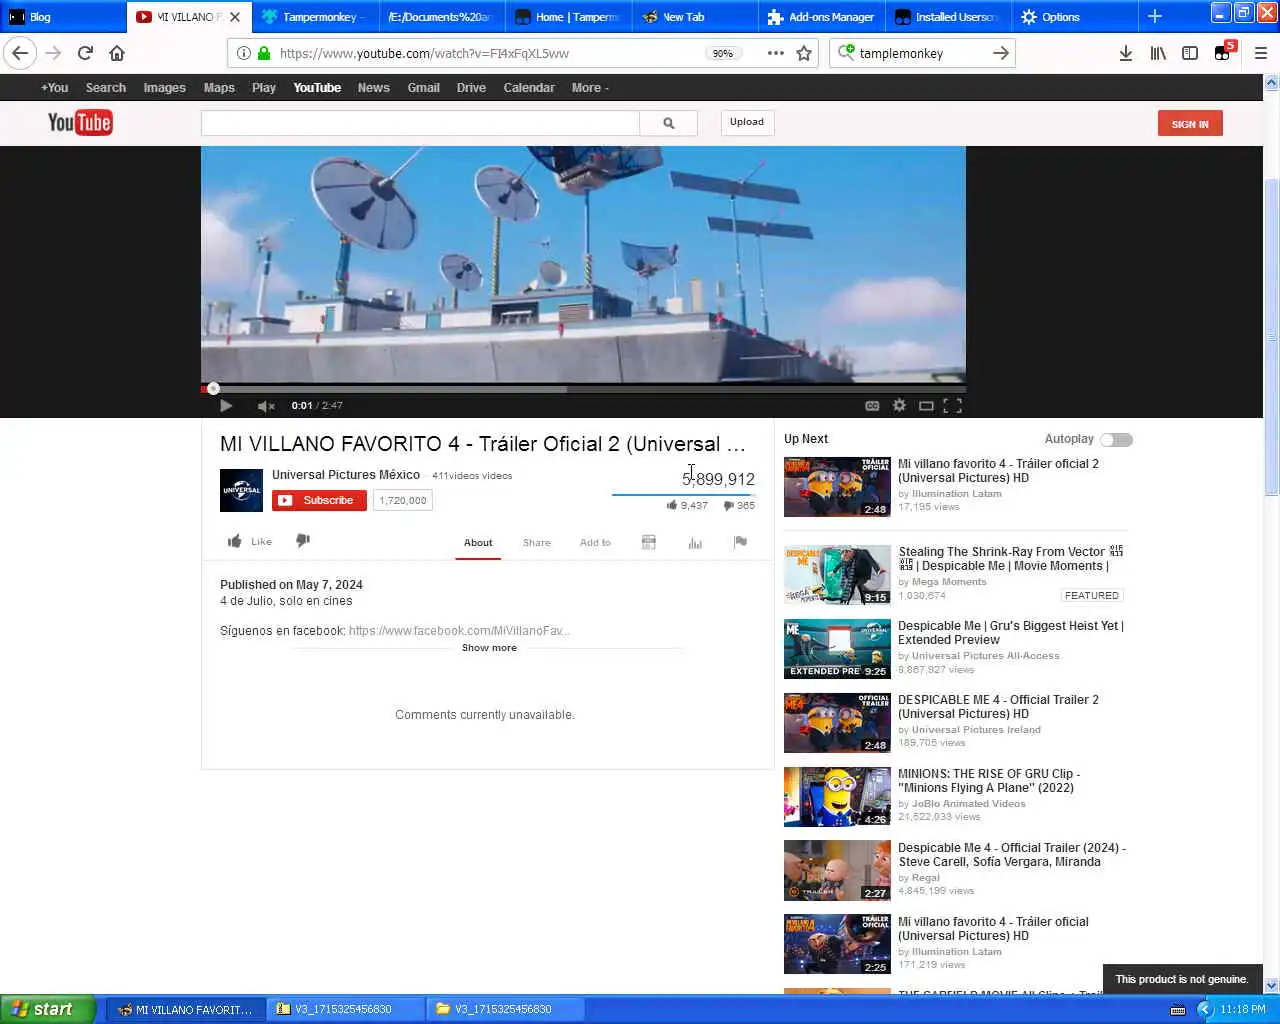Toggle the browser sidebar icon
The image size is (1280, 1024).
tap(1190, 53)
